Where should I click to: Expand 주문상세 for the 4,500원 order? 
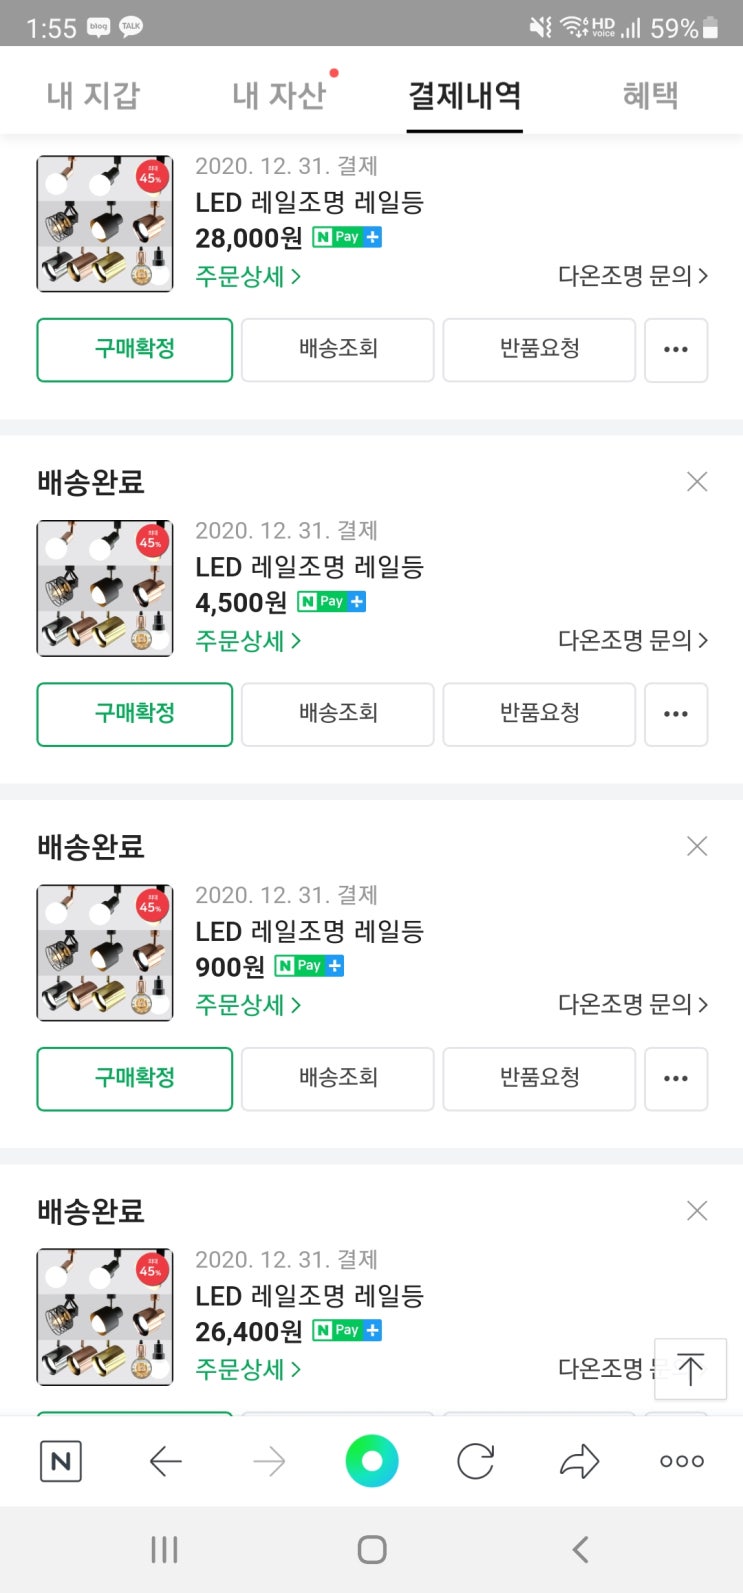pos(247,641)
